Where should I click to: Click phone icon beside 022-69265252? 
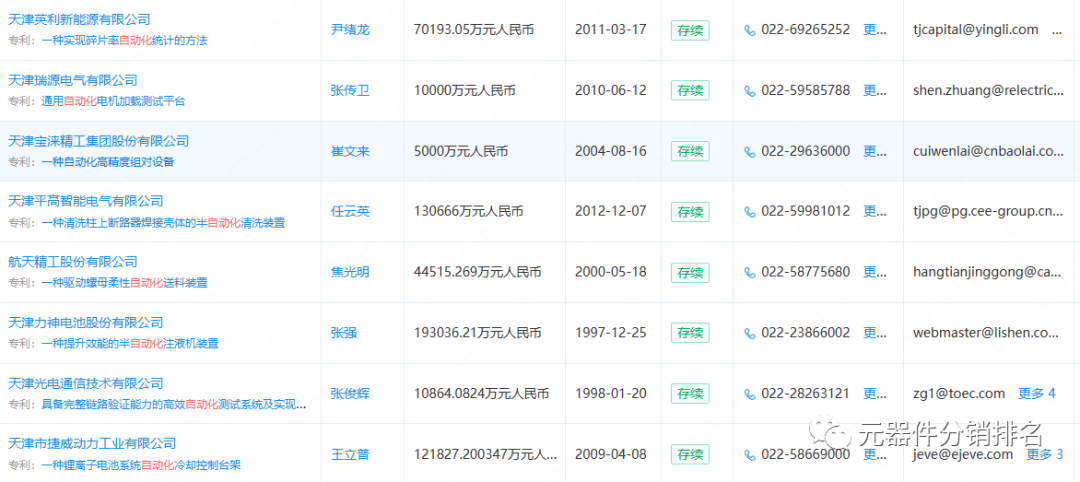(x=750, y=30)
